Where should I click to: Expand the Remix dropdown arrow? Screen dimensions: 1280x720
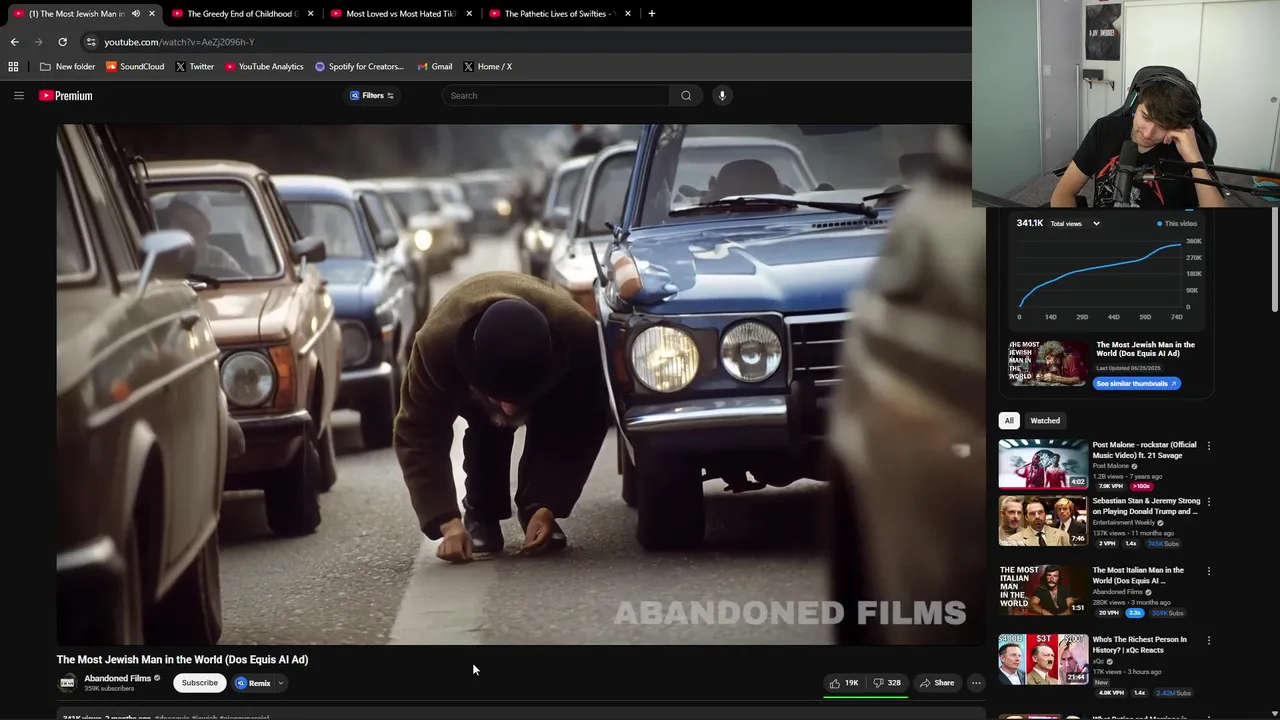tap(281, 683)
